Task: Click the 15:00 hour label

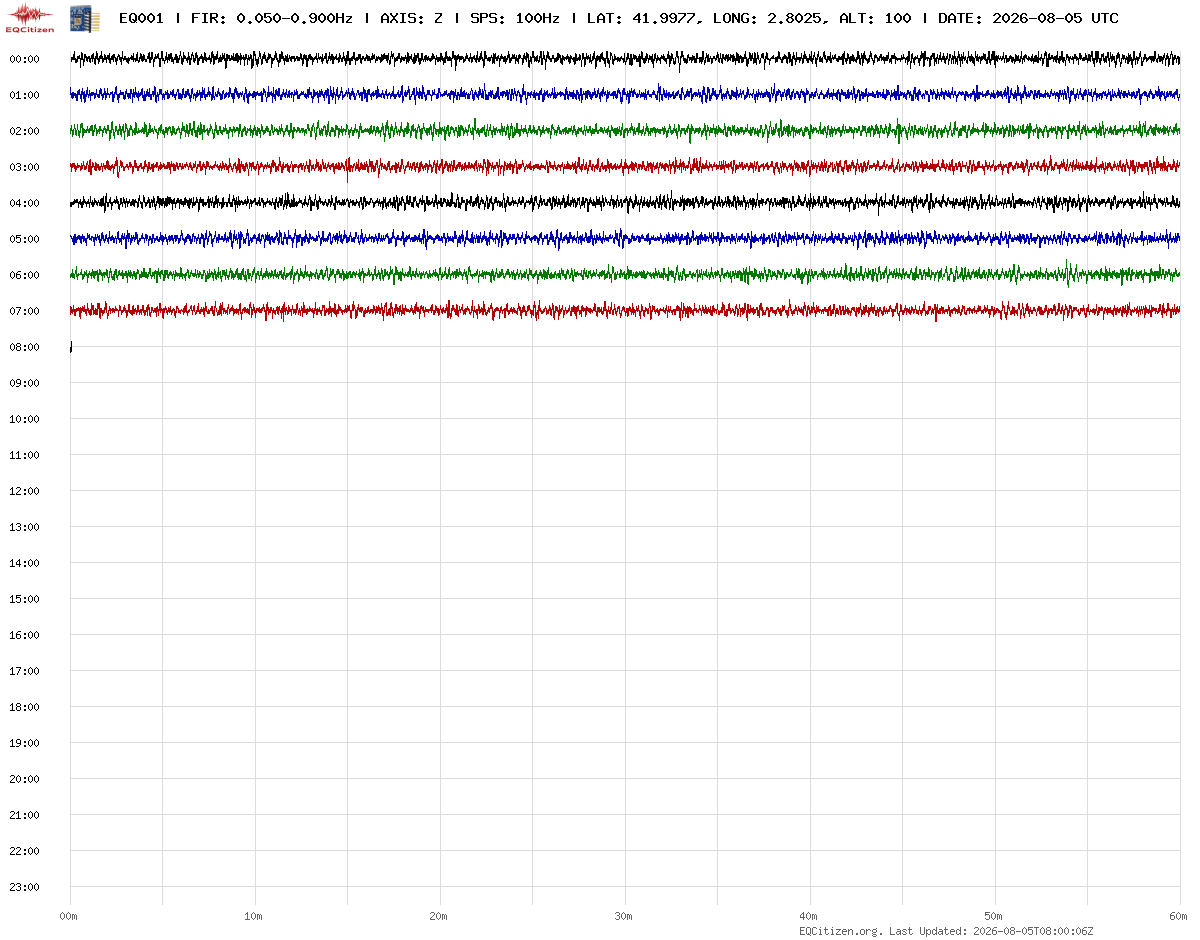Action: pos(24,599)
